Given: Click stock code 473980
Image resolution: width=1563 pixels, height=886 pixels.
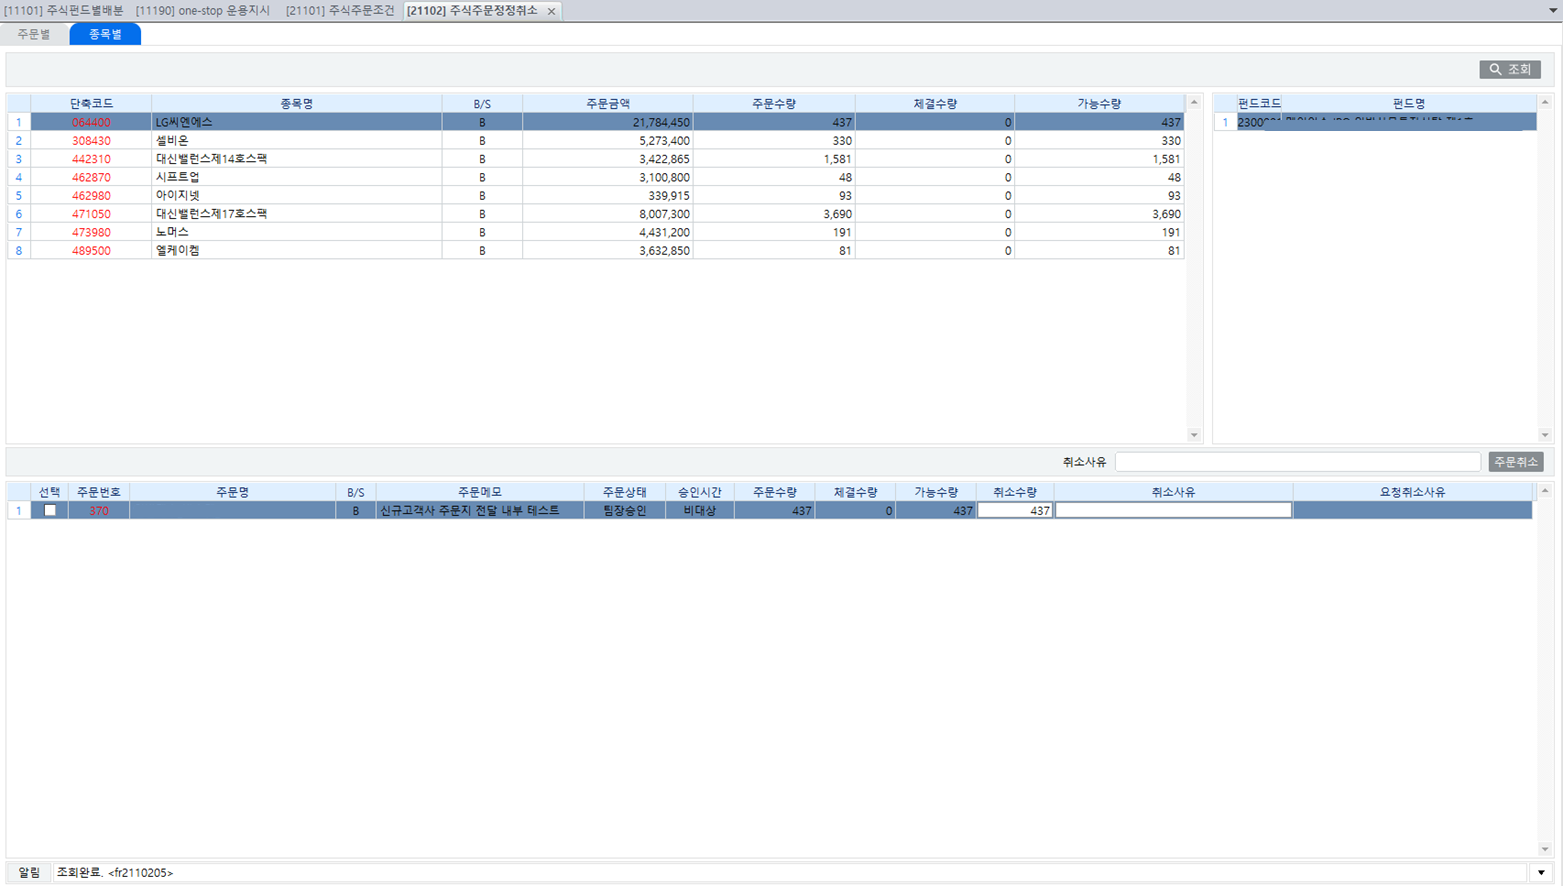Looking at the screenshot, I should [x=91, y=232].
